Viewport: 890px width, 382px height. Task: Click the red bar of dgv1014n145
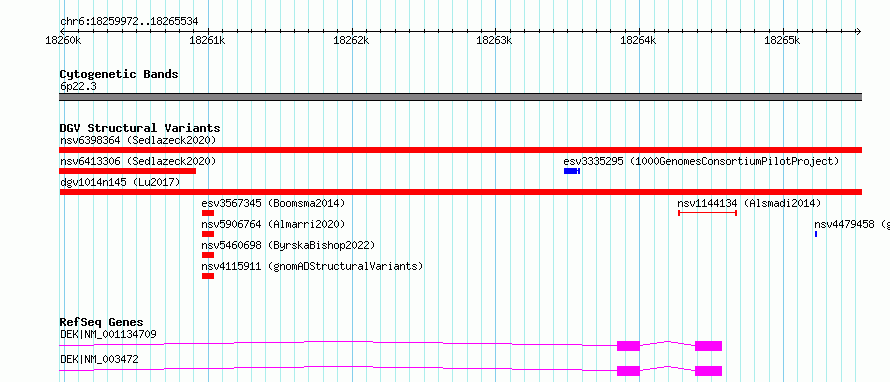[460, 192]
